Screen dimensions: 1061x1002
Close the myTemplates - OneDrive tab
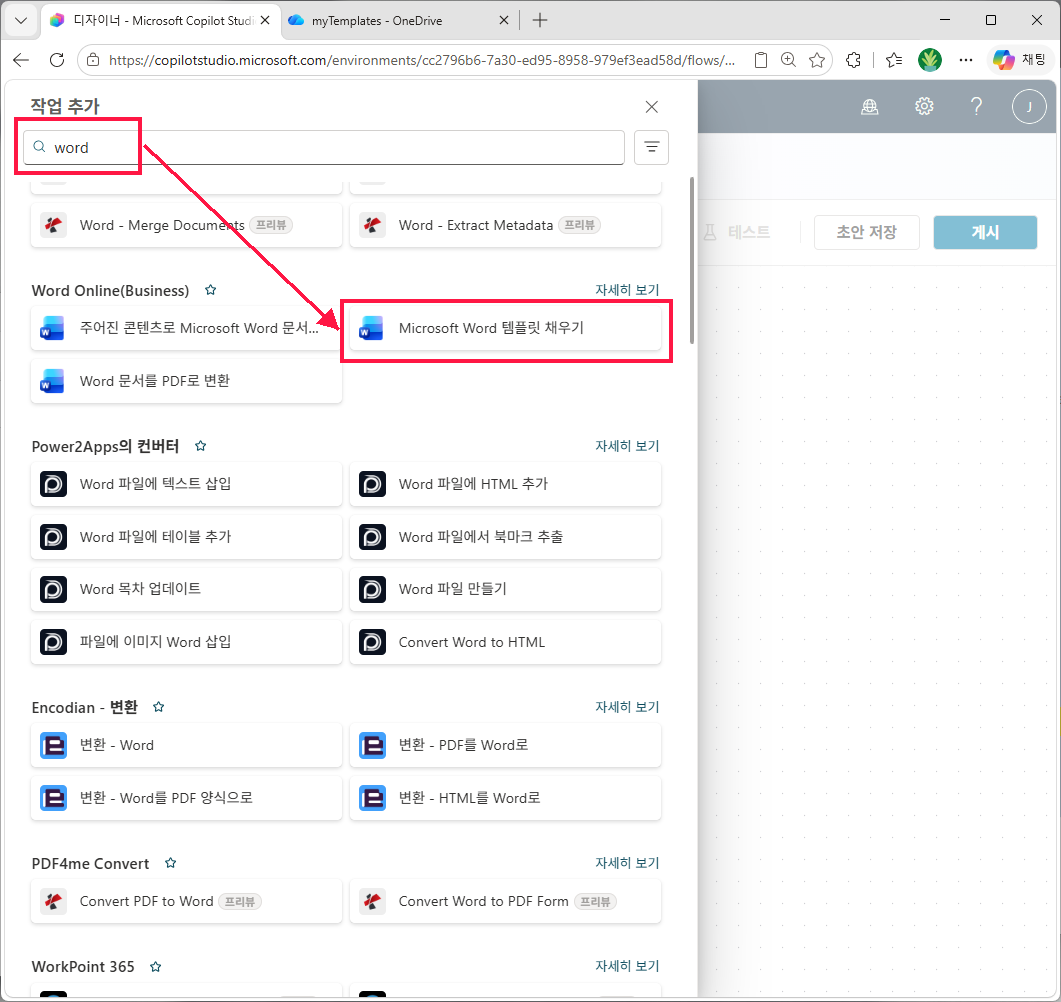(x=503, y=20)
